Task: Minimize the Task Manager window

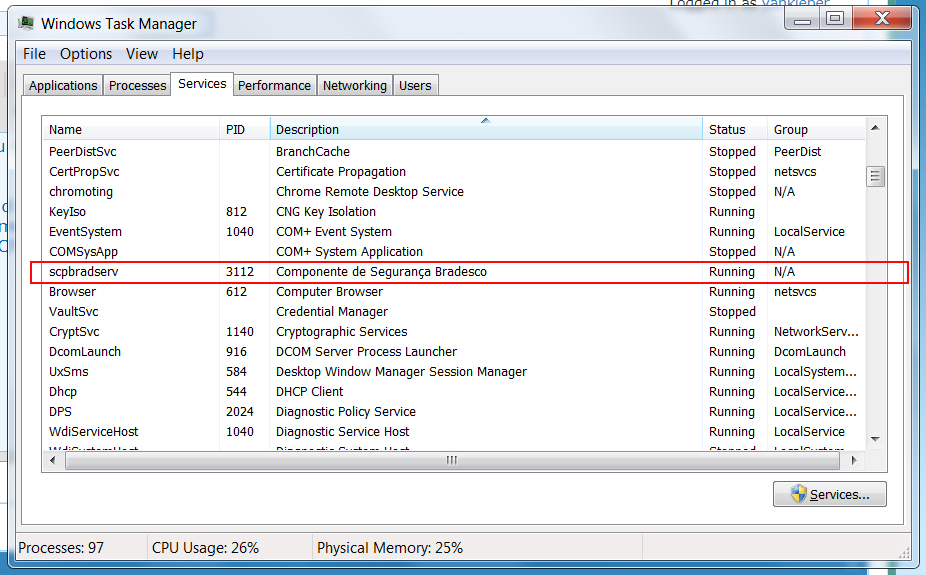Action: [802, 19]
